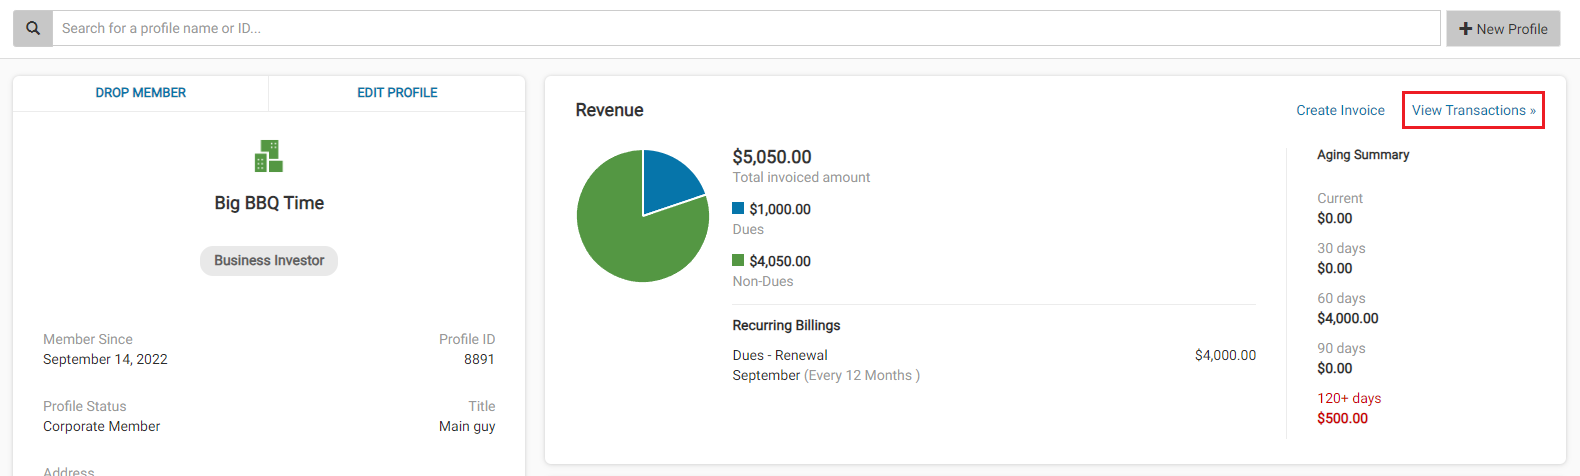Image resolution: width=1580 pixels, height=476 pixels.
Task: Click the Profile ID 8891 value
Action: pos(479,359)
